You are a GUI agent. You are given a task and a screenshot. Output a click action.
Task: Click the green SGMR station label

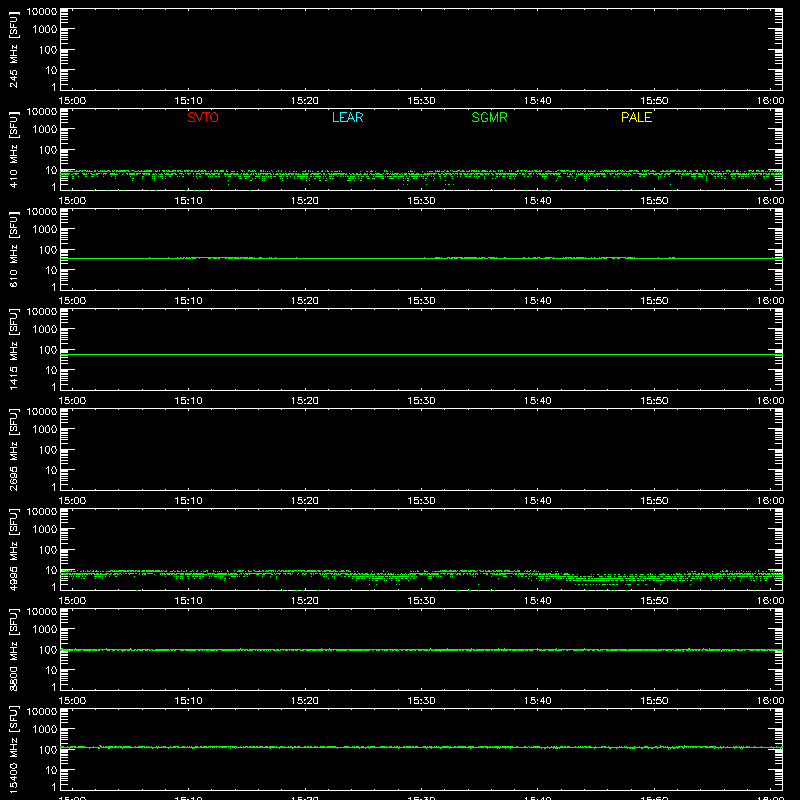click(489, 117)
